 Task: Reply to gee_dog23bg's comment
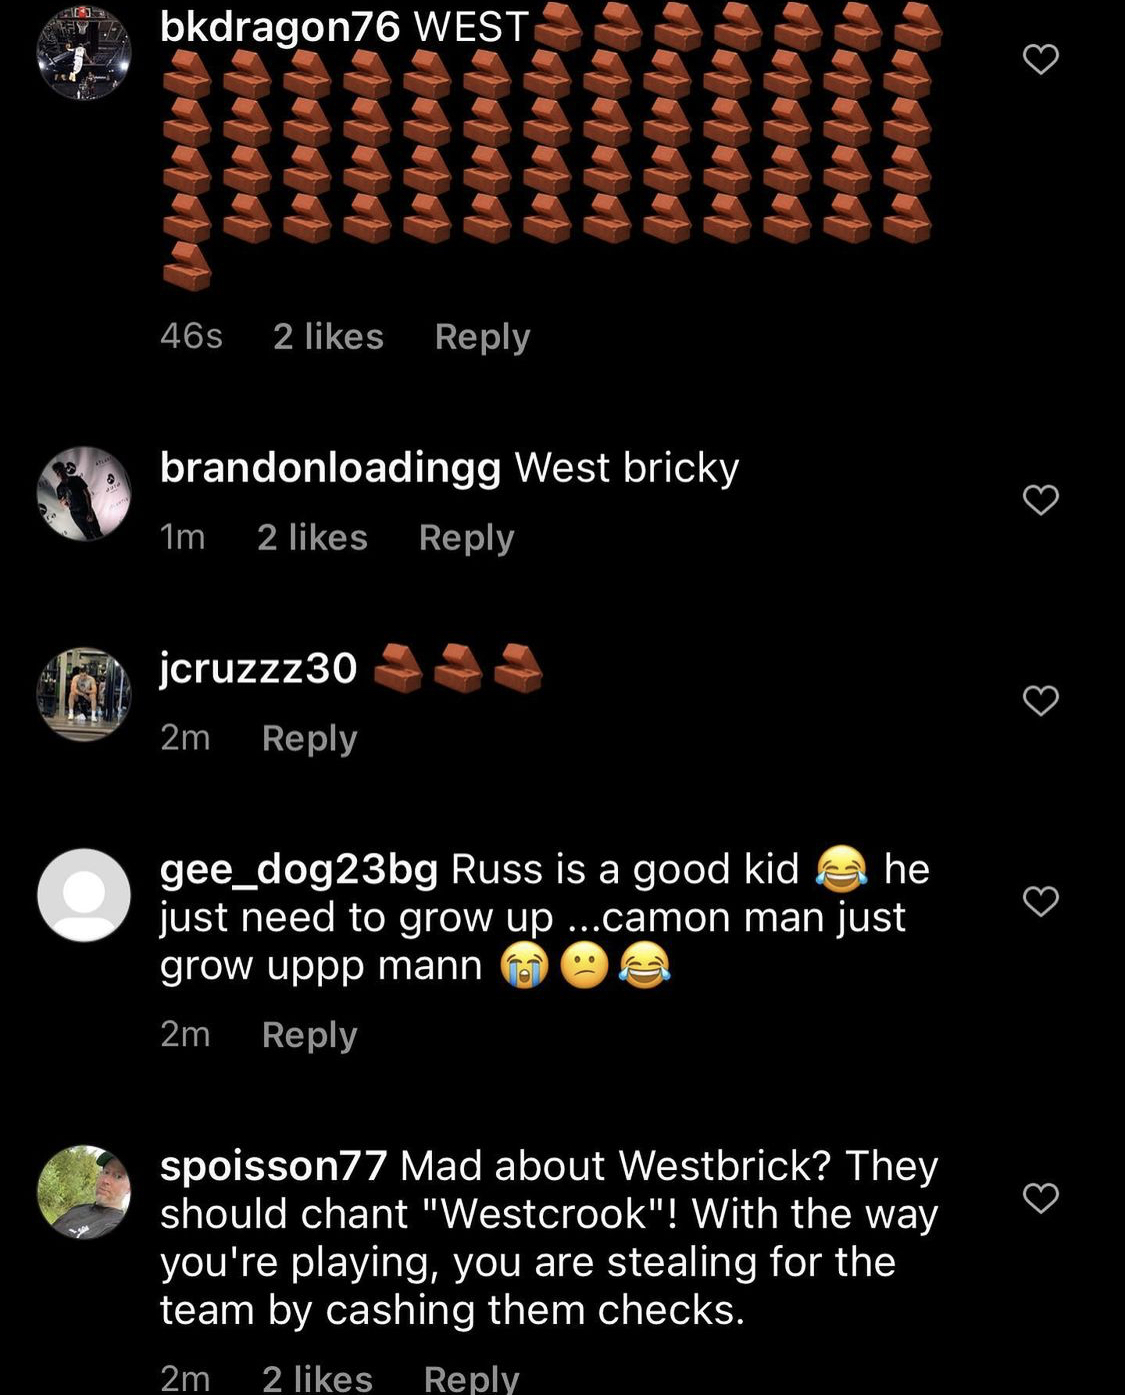tap(309, 1035)
